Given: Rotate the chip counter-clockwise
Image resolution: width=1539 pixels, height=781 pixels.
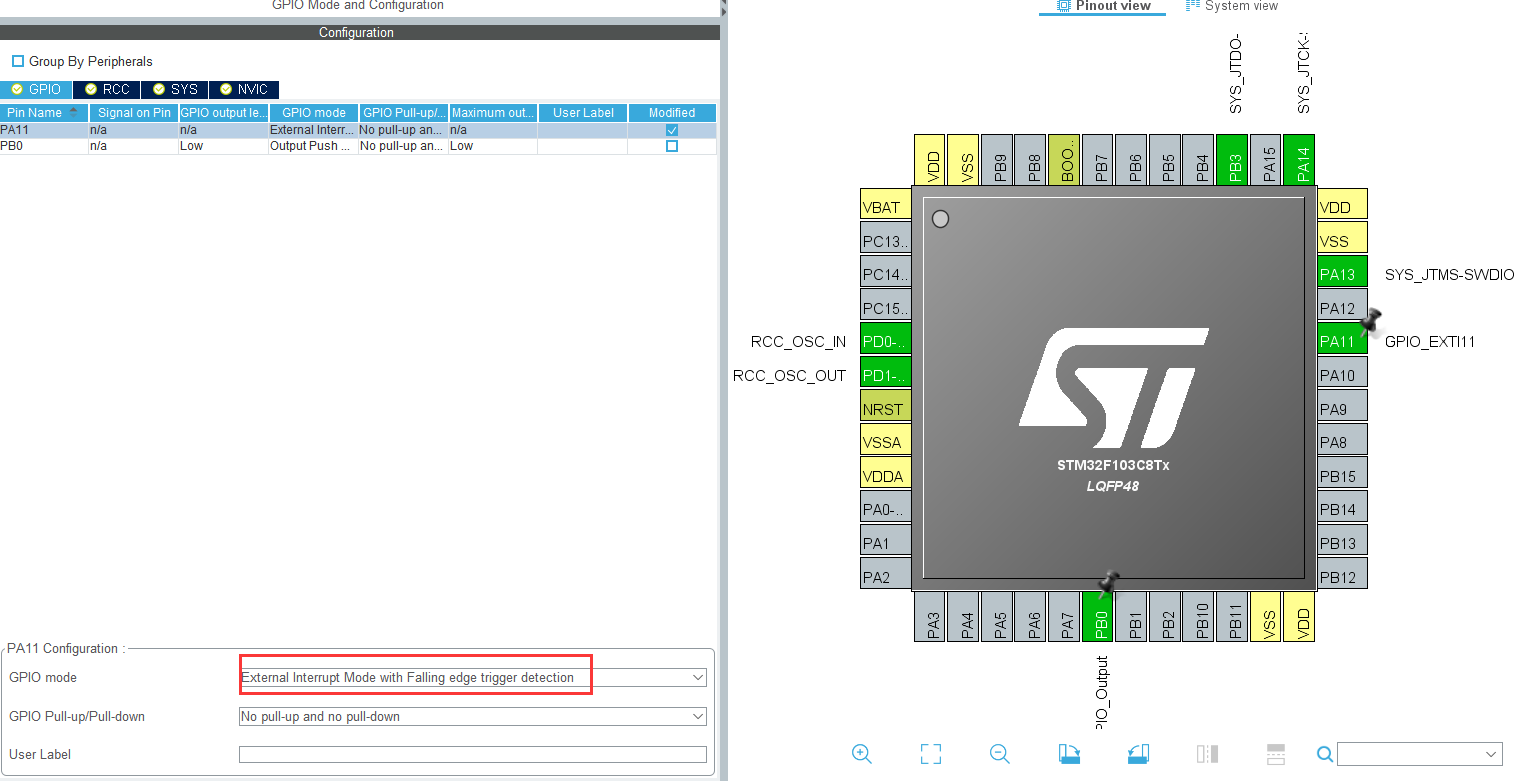Looking at the screenshot, I should (x=1138, y=754).
